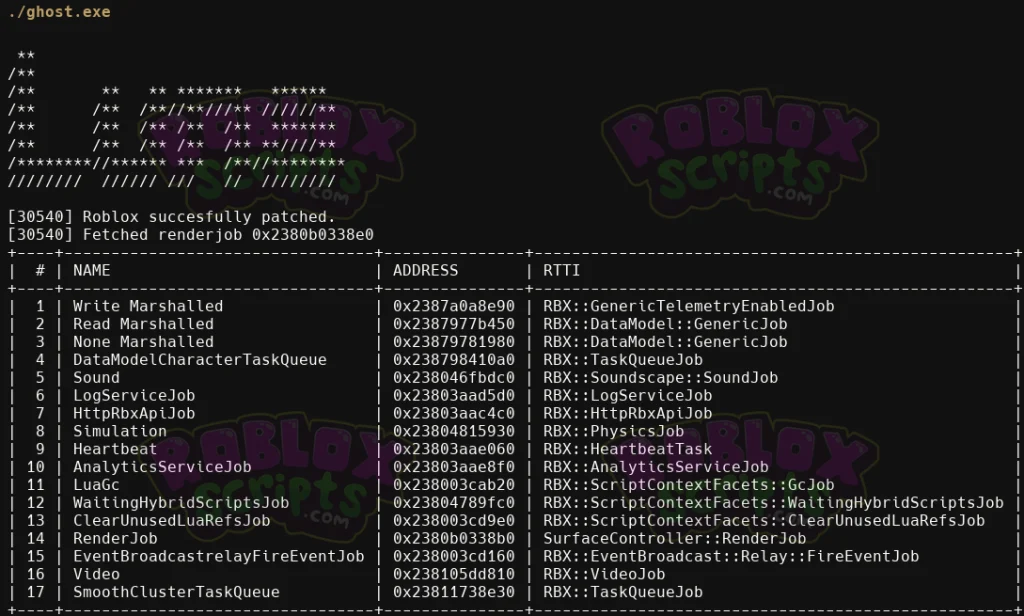This screenshot has height=616, width=1024.
Task: Click RBX::TaskQueueJob in row 17
Action: coord(623,592)
